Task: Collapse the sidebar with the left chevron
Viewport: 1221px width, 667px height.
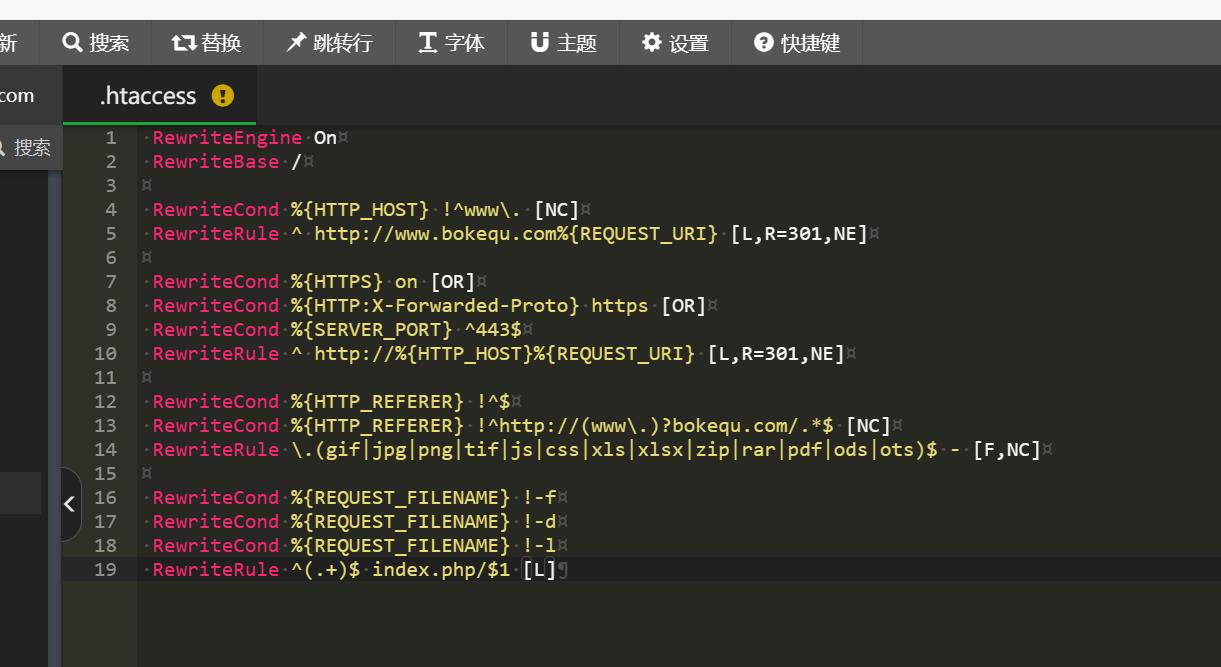Action: click(69, 504)
